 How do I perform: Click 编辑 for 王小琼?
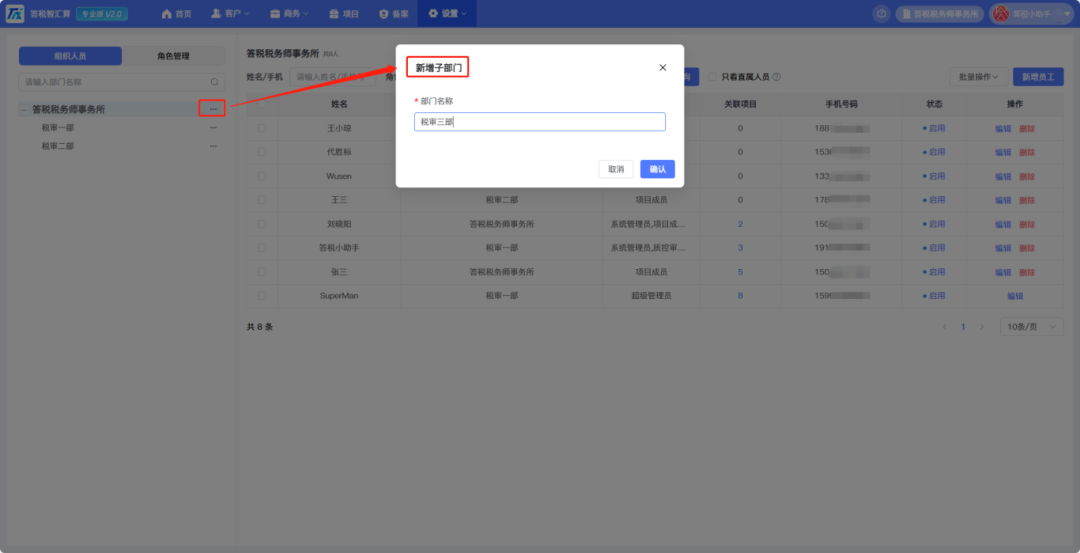pyautogui.click(x=1003, y=128)
